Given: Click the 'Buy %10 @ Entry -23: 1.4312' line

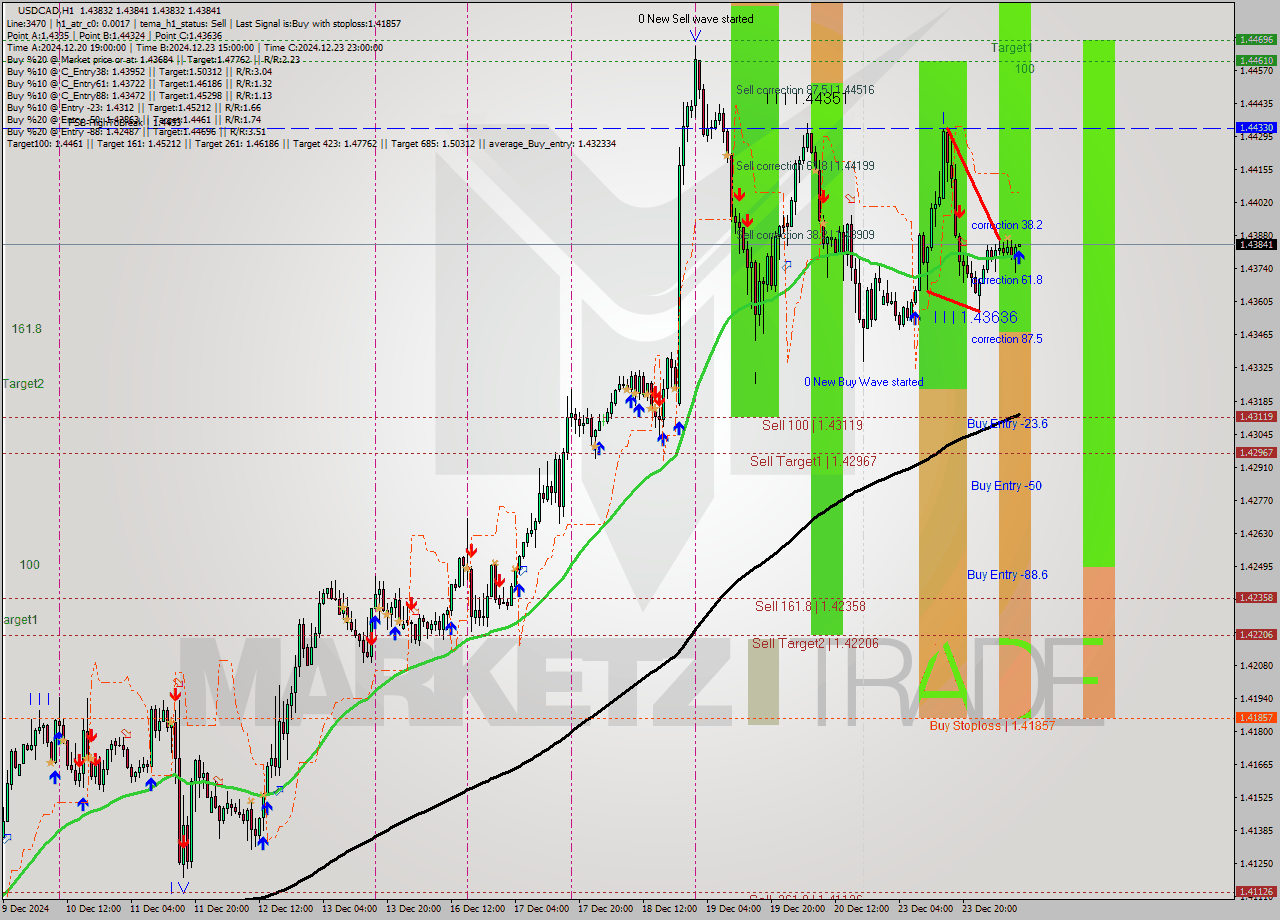Looking at the screenshot, I should (x=134, y=108).
